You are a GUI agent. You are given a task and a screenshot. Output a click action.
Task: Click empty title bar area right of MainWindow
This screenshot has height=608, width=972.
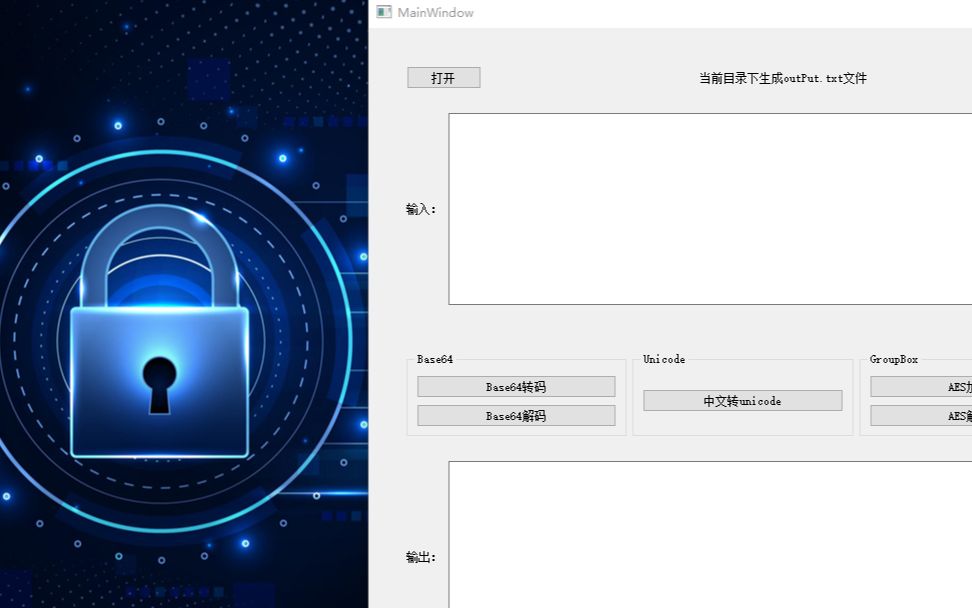pos(719,12)
